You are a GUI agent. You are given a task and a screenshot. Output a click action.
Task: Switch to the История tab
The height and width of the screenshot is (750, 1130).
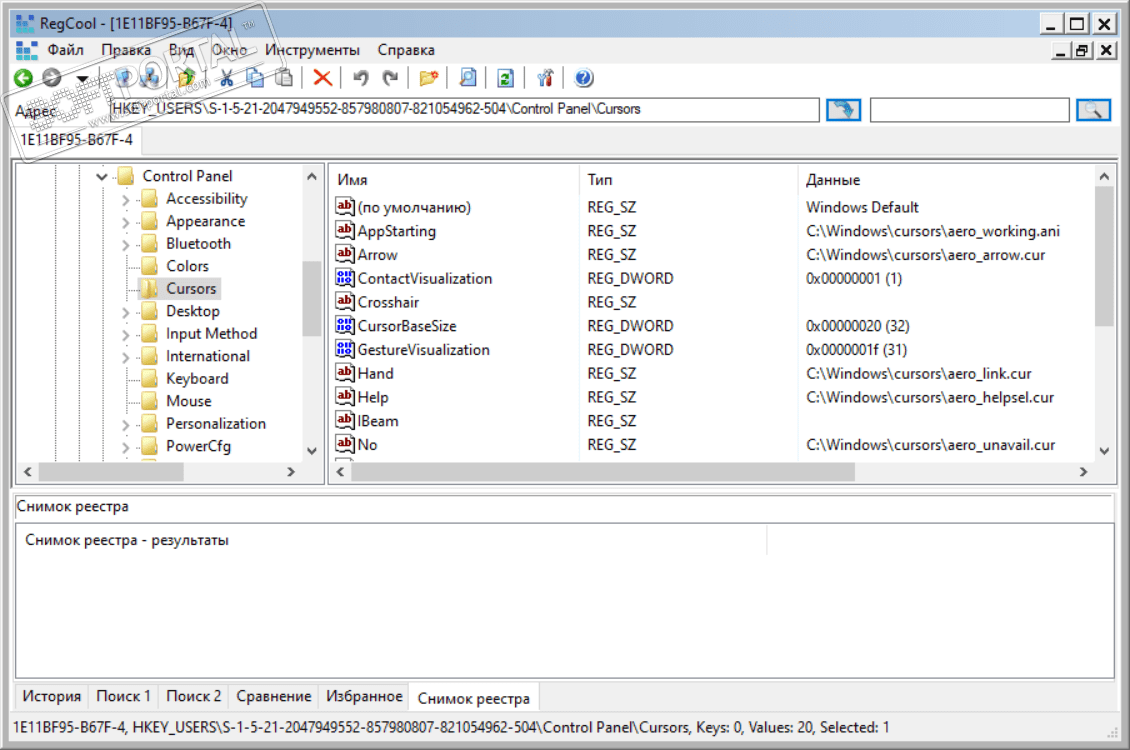click(x=51, y=696)
